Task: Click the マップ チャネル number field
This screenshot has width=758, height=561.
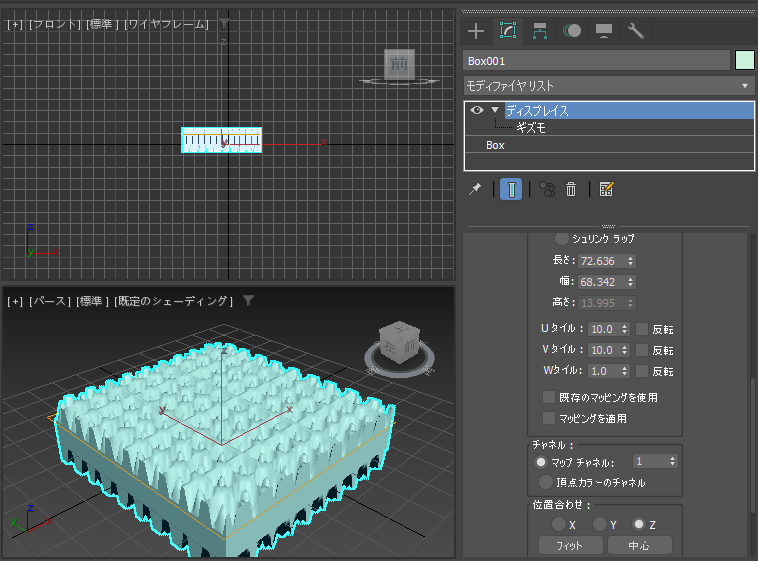Action: [x=650, y=461]
